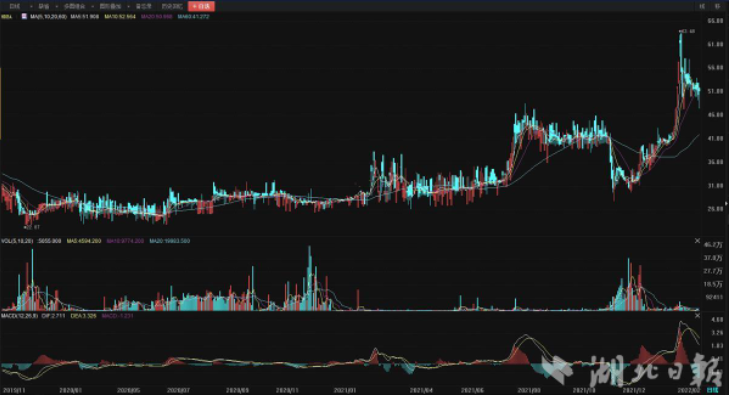Click the DEA value label in the MACD panel
729x396 pixels.
83,316
